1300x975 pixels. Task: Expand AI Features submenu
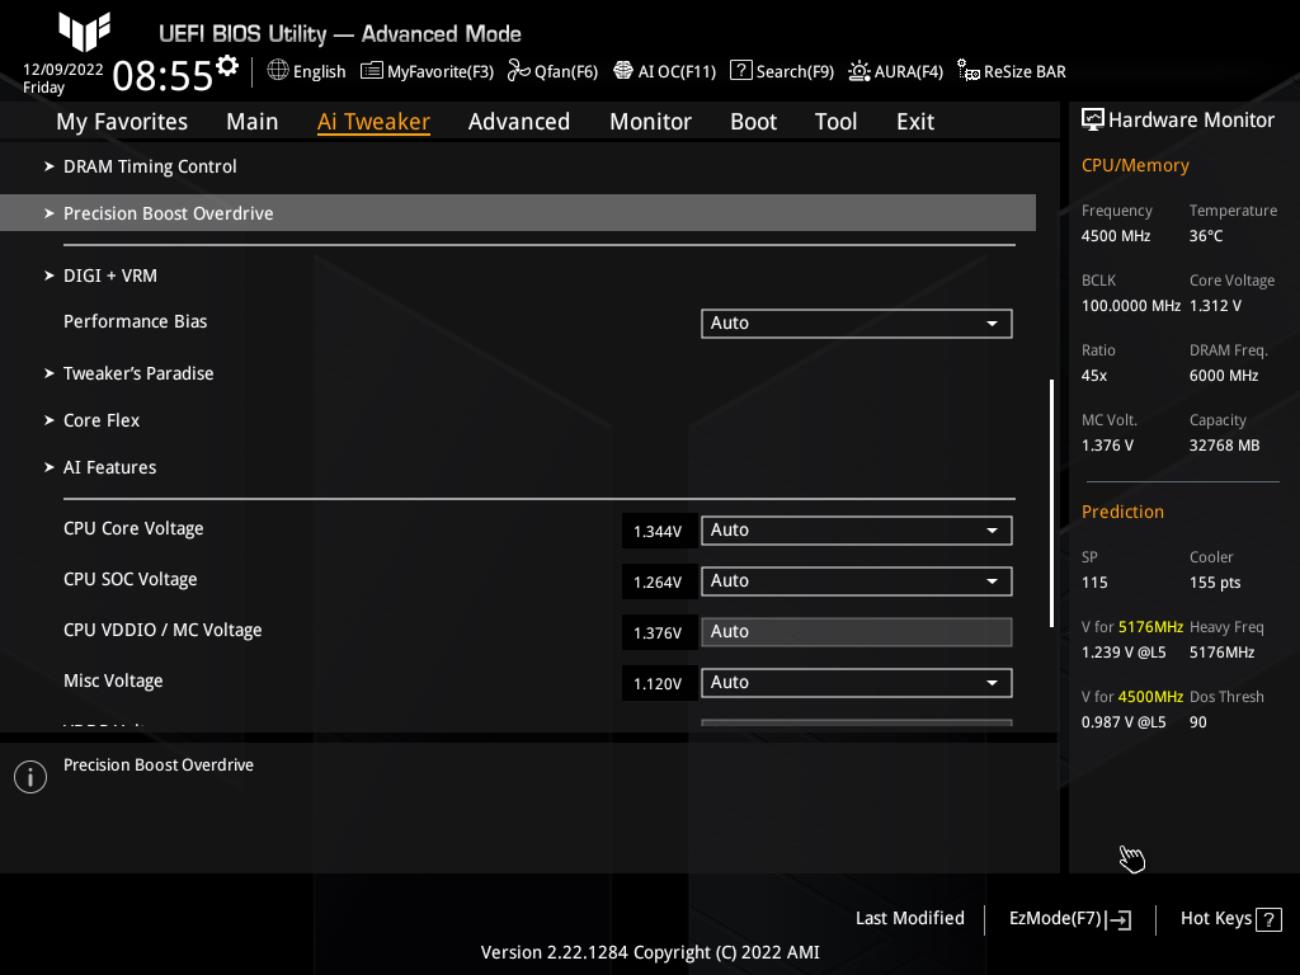(100, 468)
